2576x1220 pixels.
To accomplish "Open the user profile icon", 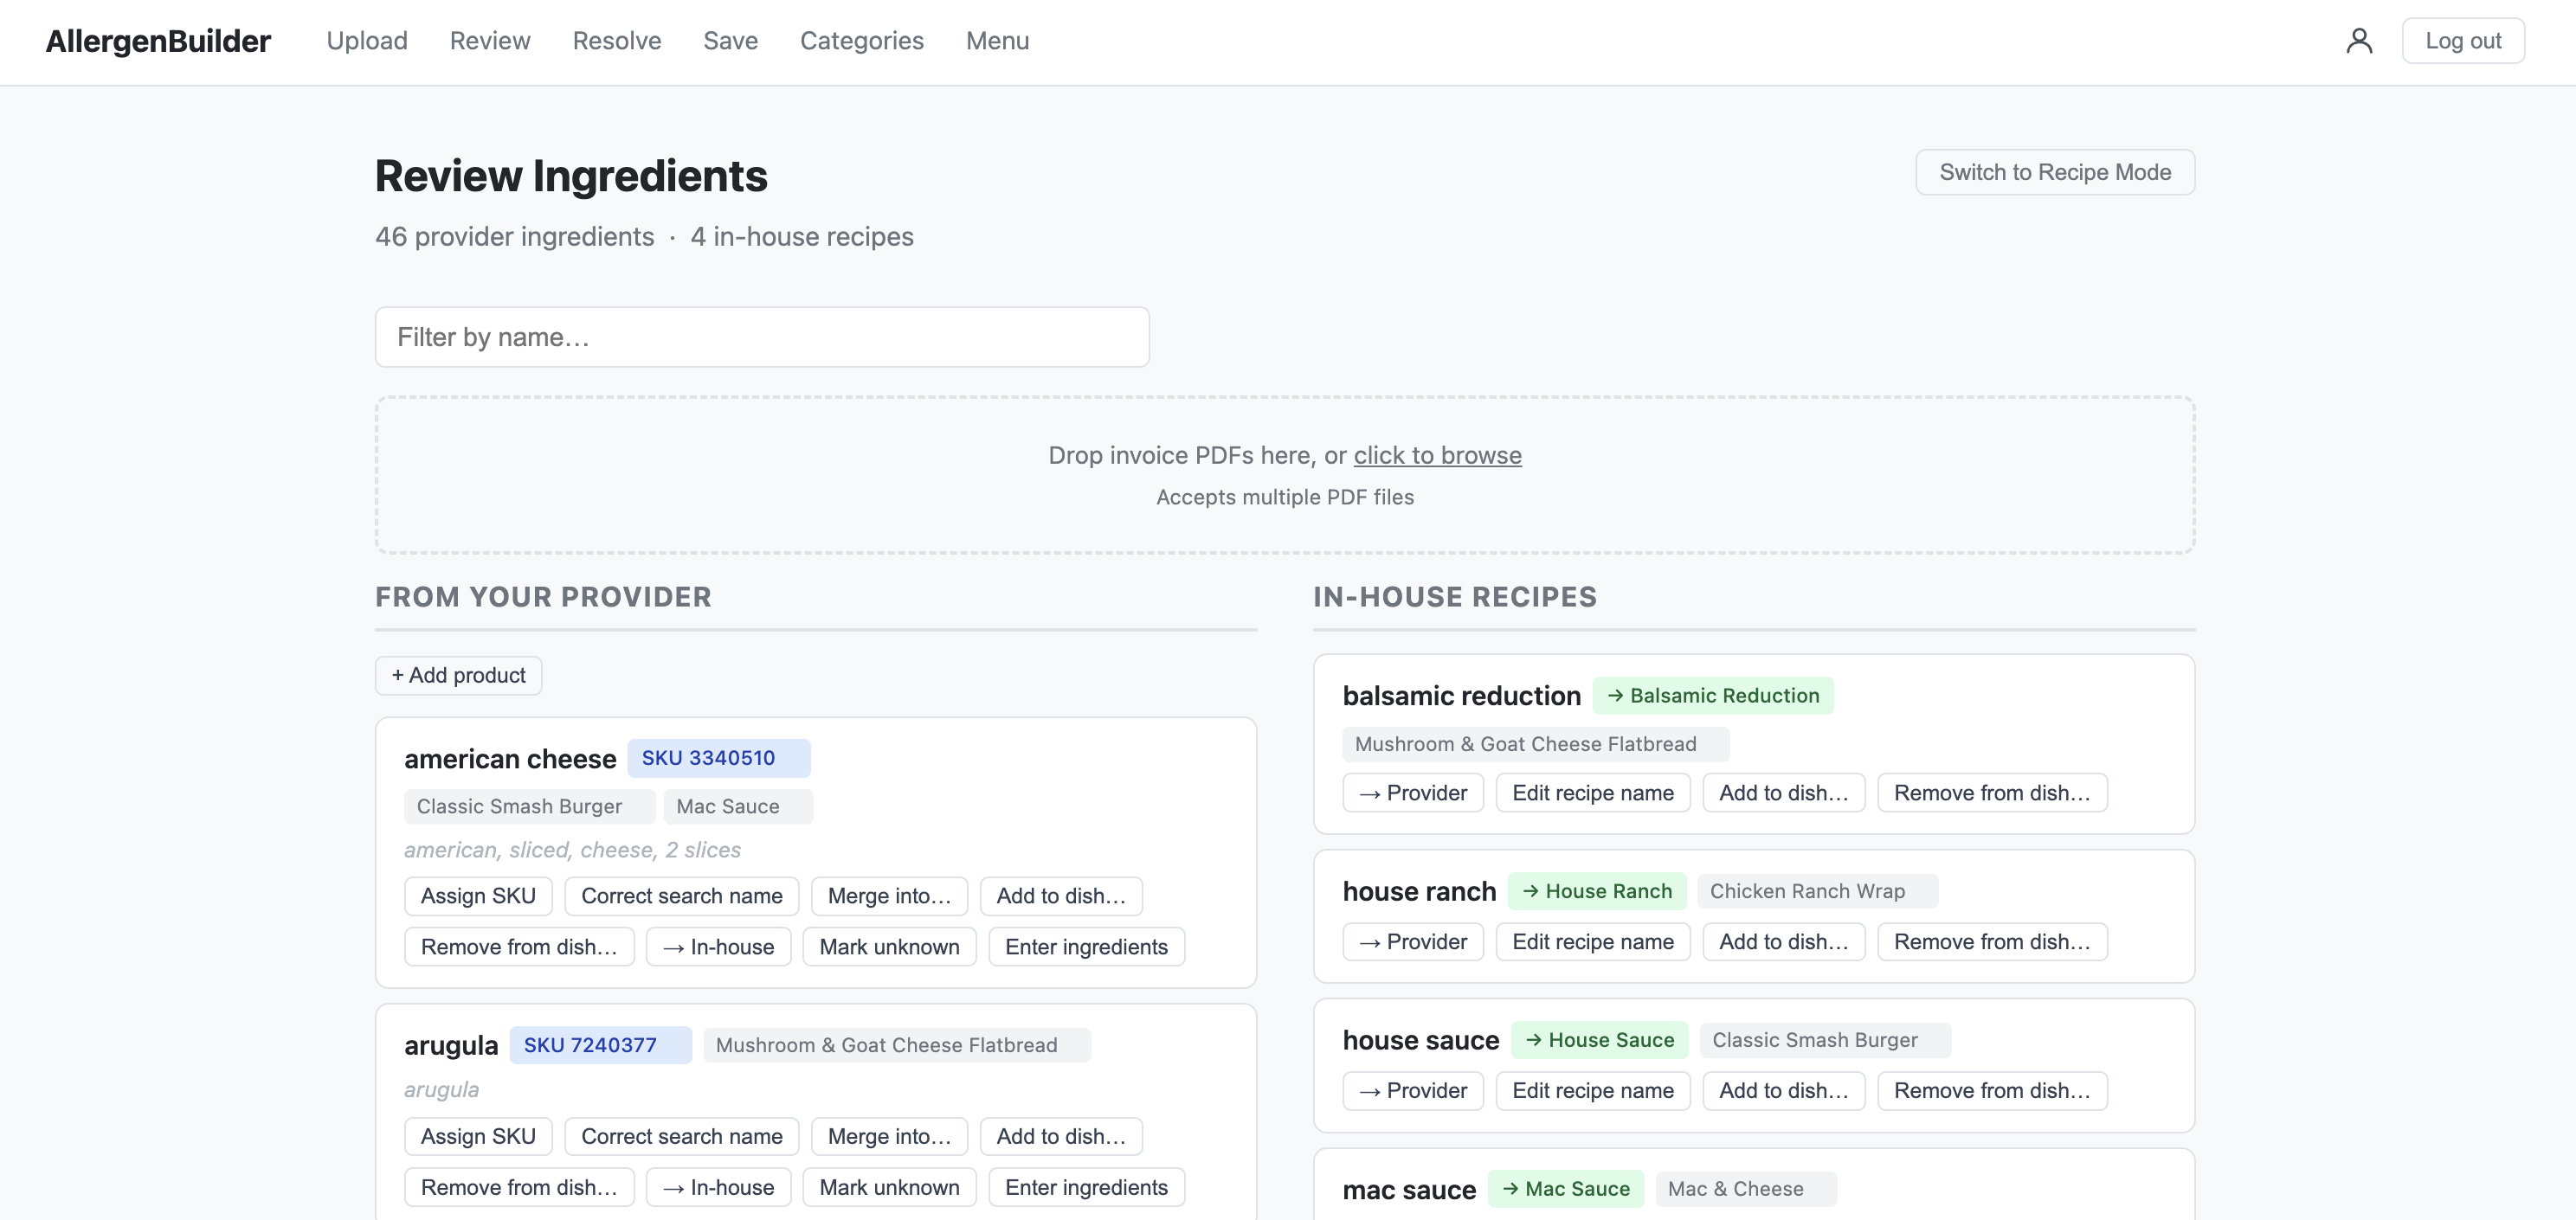I will pyautogui.click(x=2359, y=41).
